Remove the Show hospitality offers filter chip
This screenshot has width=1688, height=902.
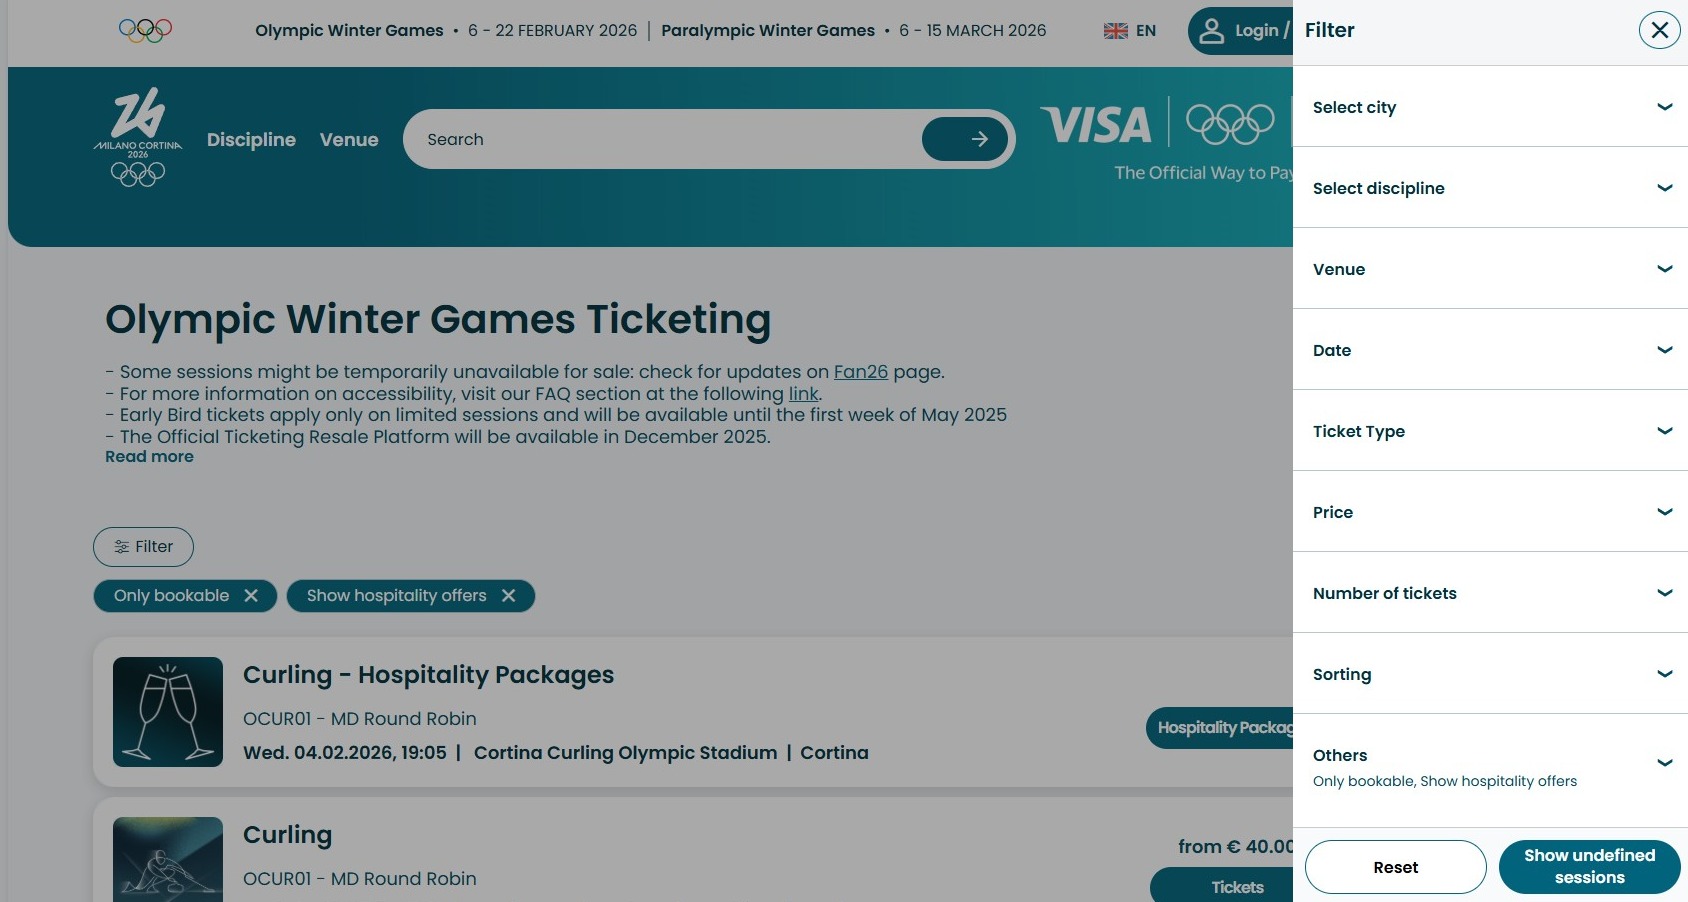pos(509,596)
